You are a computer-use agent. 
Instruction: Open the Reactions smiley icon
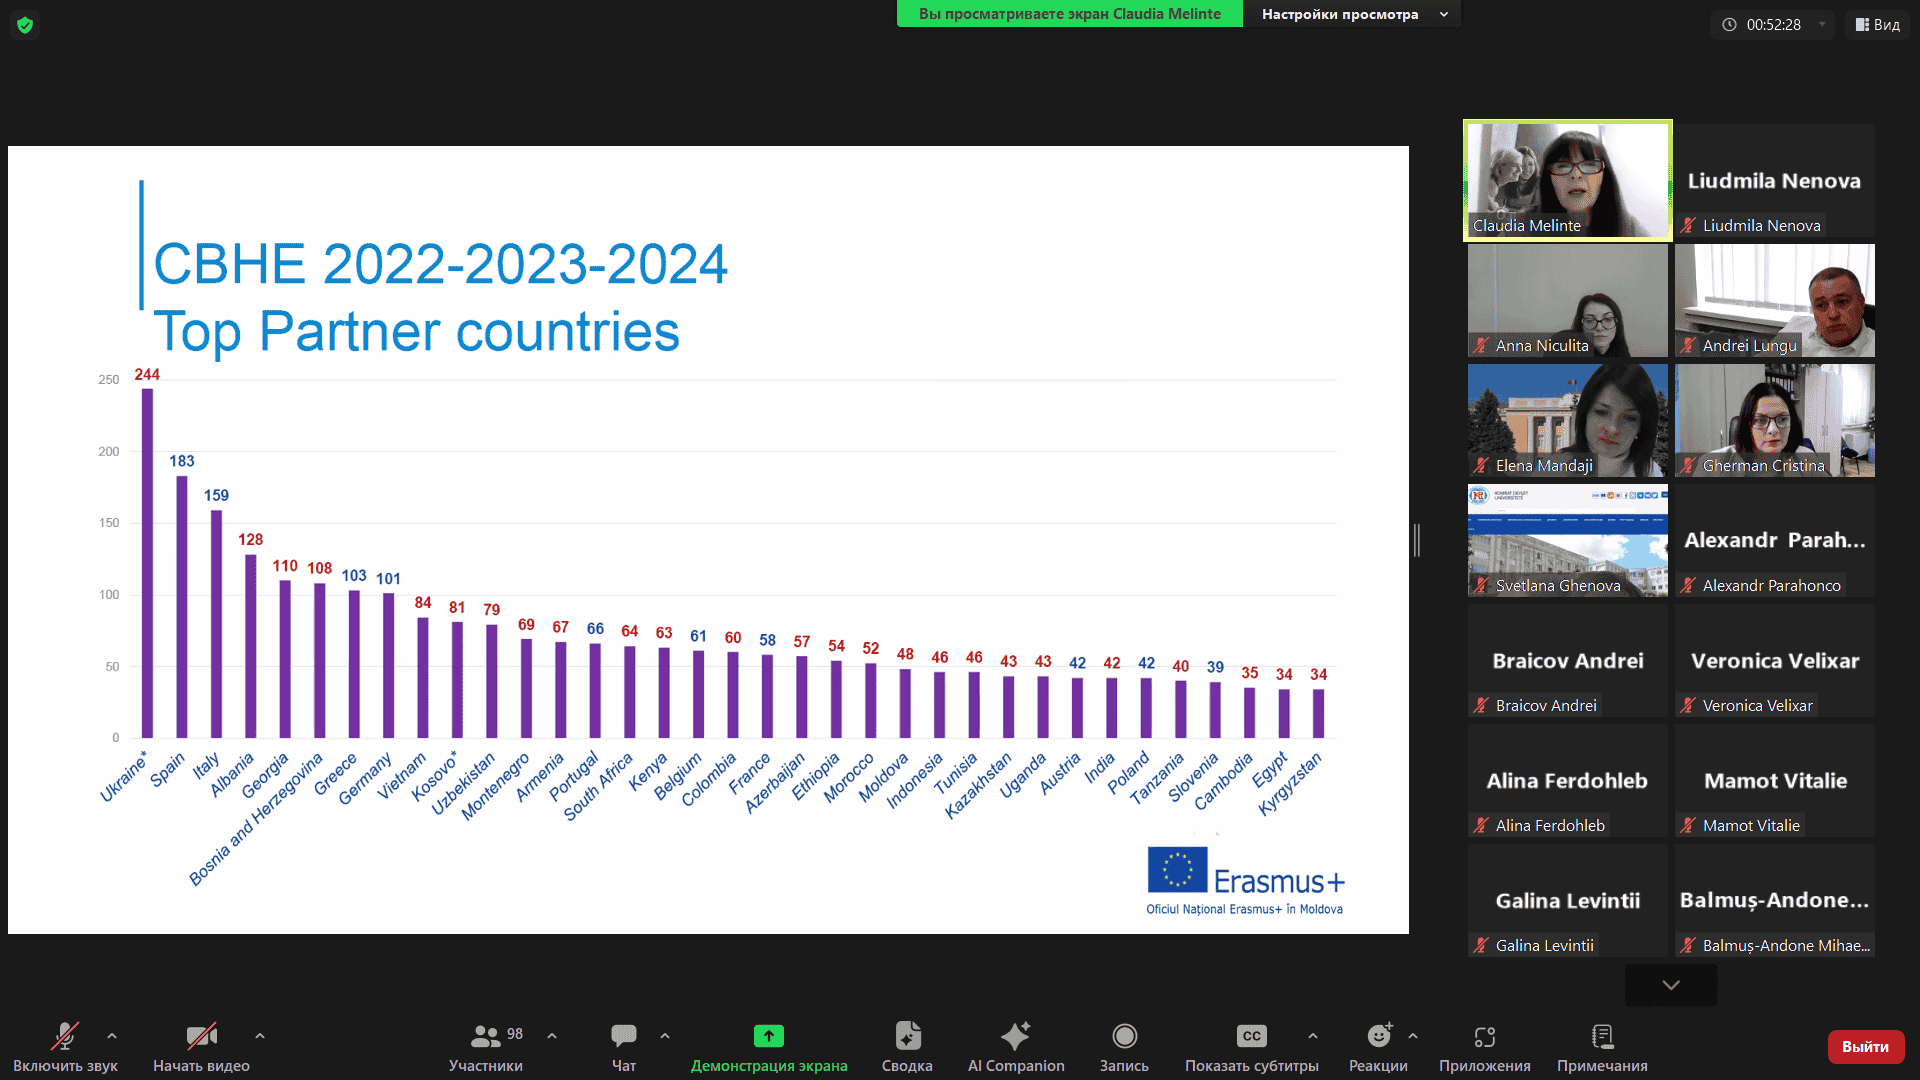click(1378, 1036)
